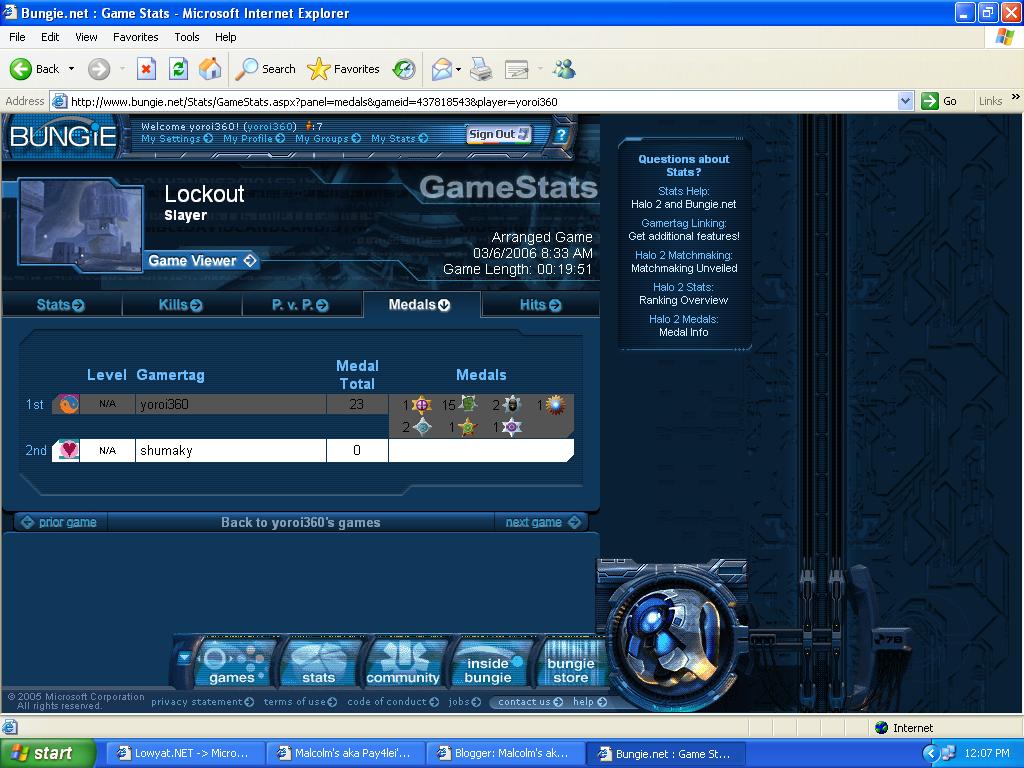This screenshot has width=1024, height=768.
Task: Expand the Links toolbar chevron
Action: [x=1016, y=97]
